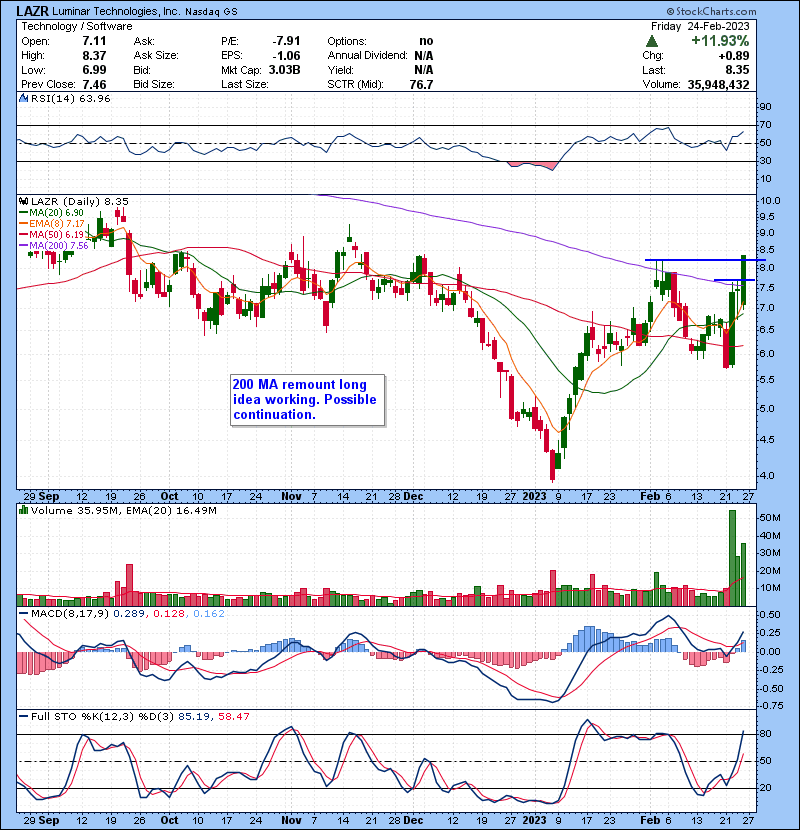Image resolution: width=800 pixels, height=830 pixels.
Task: Click the 80 level on stochastic axis
Action: pyautogui.click(x=766, y=734)
